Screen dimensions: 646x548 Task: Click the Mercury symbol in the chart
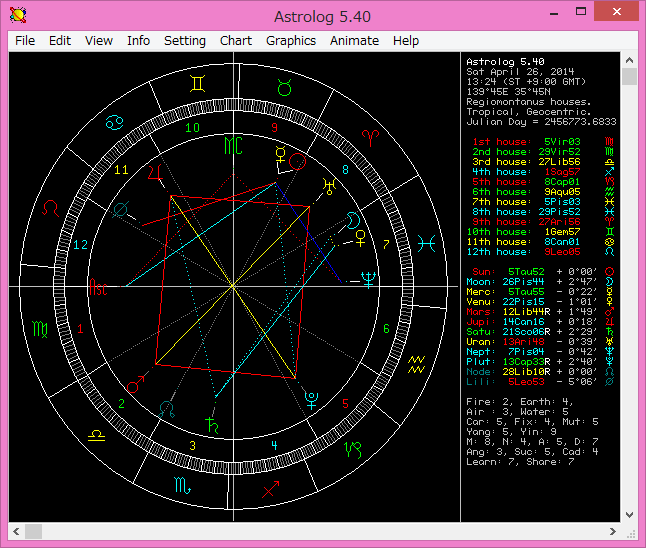[281, 155]
